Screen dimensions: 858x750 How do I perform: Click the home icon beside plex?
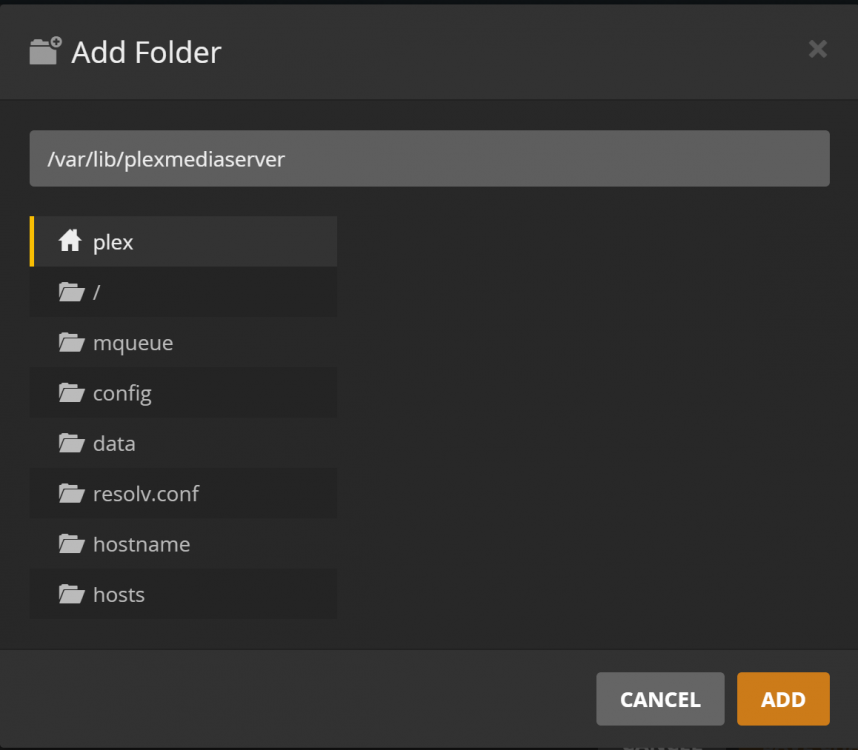(70, 241)
